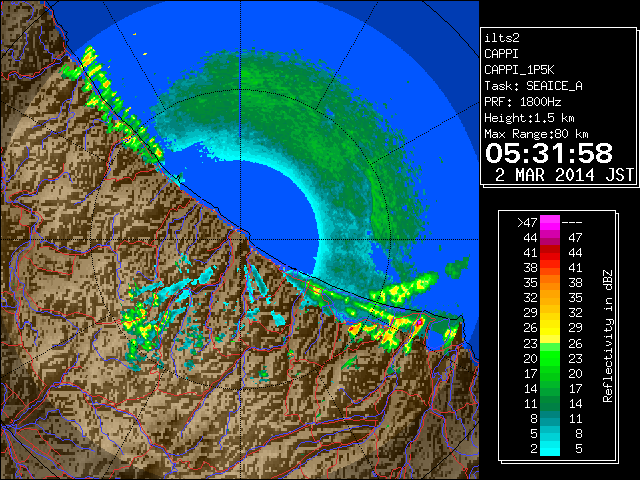
Task: Click the Max Range:80 km line
Action: tap(536, 134)
